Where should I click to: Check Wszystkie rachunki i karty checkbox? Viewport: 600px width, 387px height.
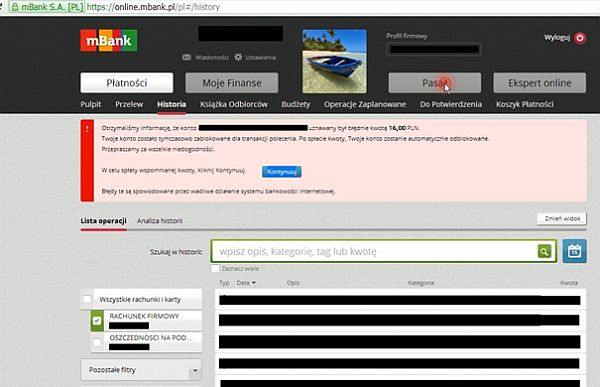coord(87,299)
